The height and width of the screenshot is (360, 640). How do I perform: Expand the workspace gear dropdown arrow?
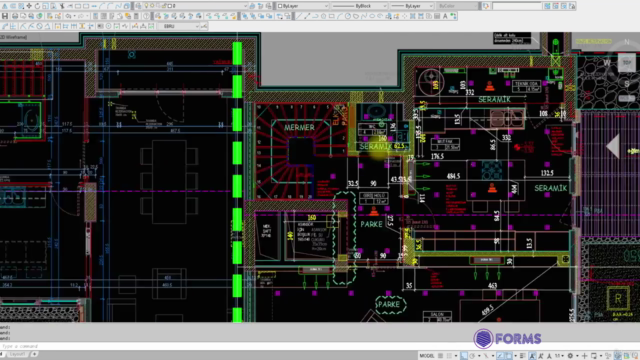coord(577,356)
